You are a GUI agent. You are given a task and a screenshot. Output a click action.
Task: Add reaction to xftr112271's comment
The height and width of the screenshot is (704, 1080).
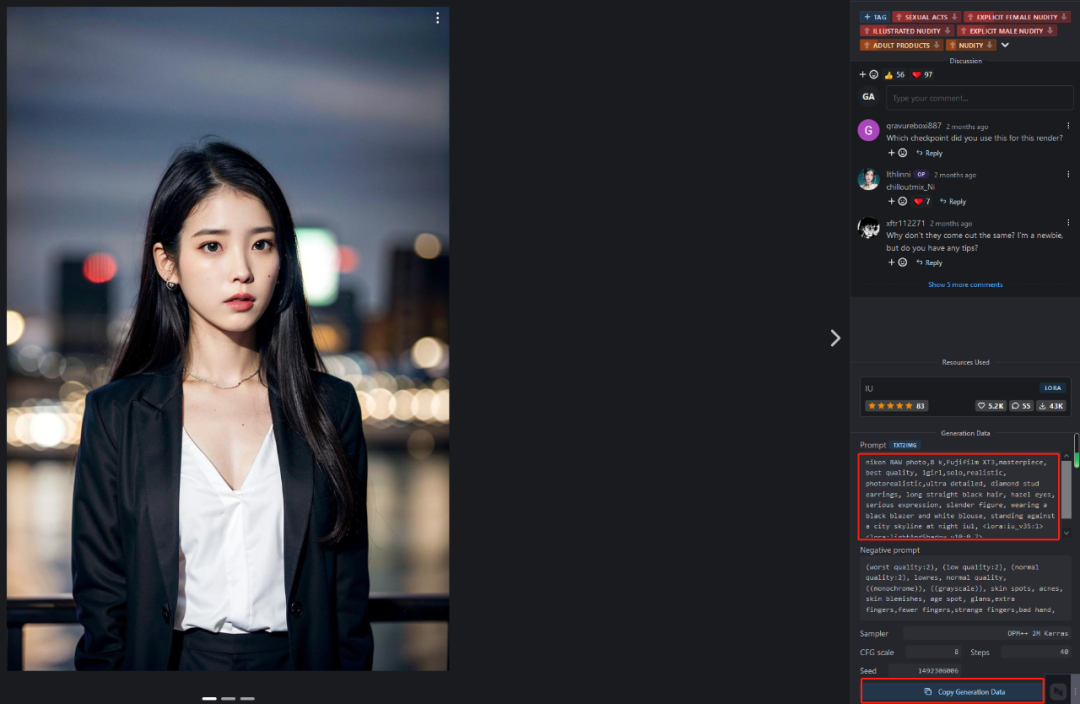coord(897,262)
